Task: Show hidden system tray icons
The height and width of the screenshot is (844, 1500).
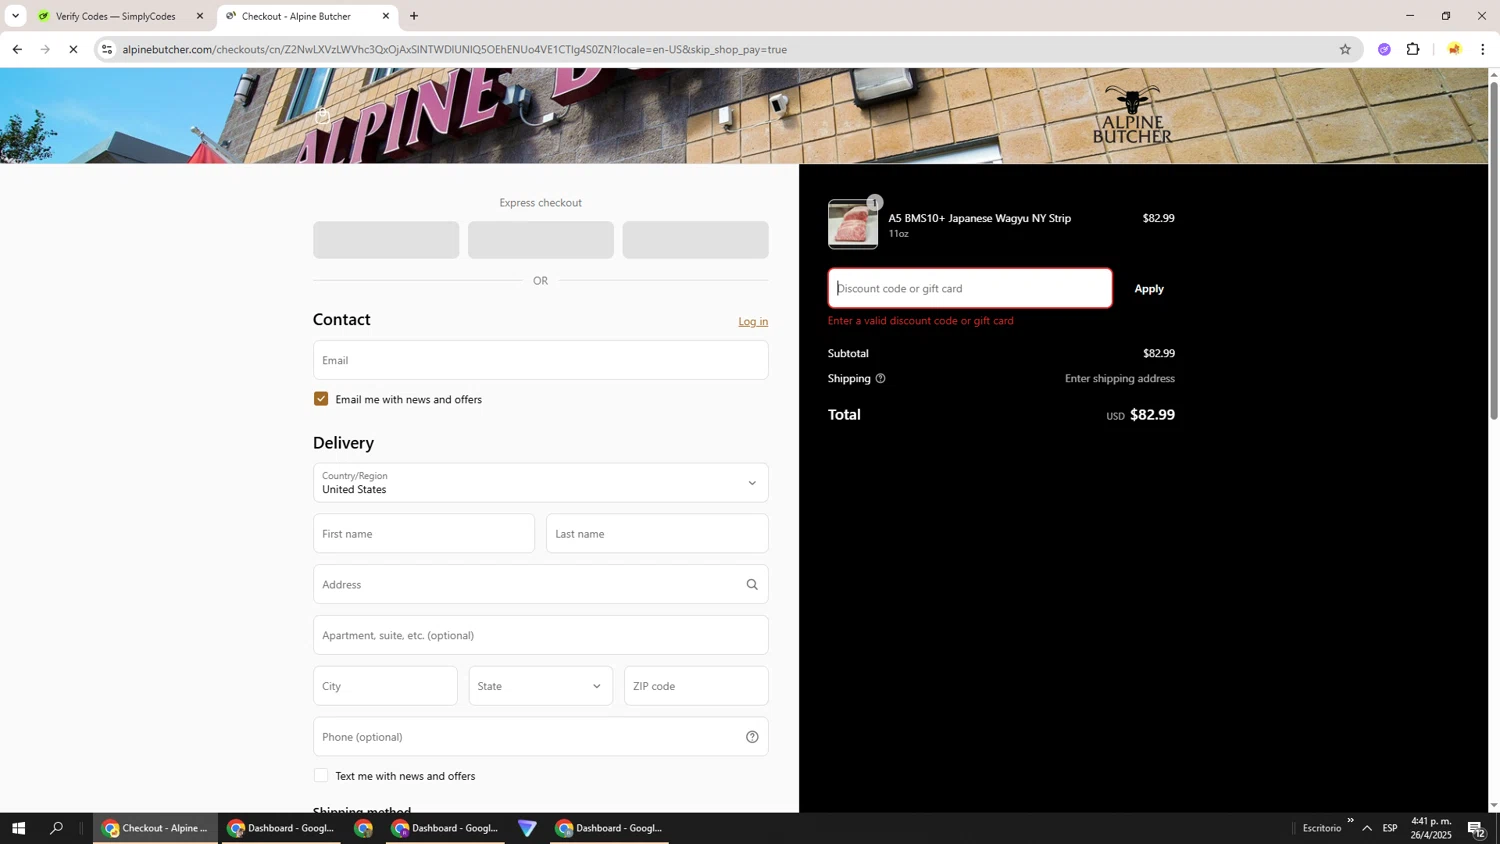Action: click(1367, 828)
